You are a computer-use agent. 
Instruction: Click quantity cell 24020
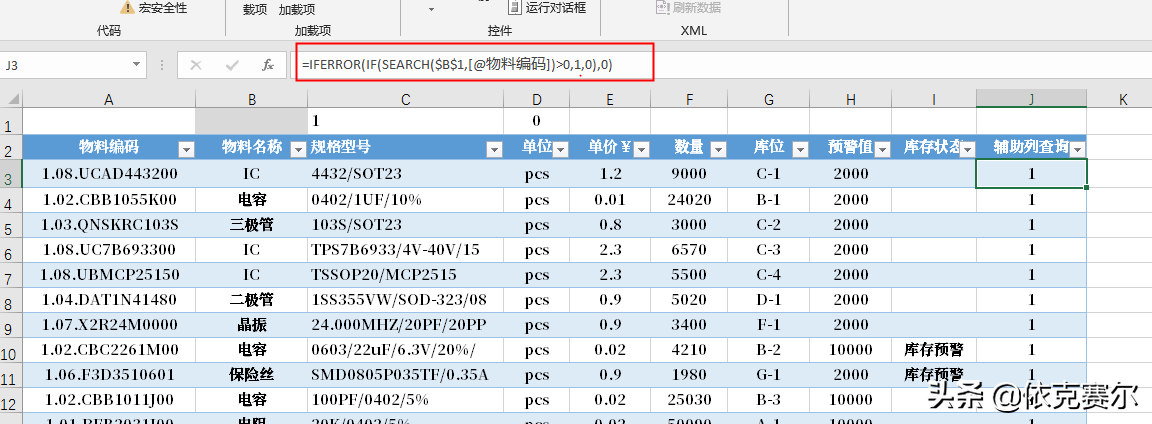pyautogui.click(x=688, y=199)
